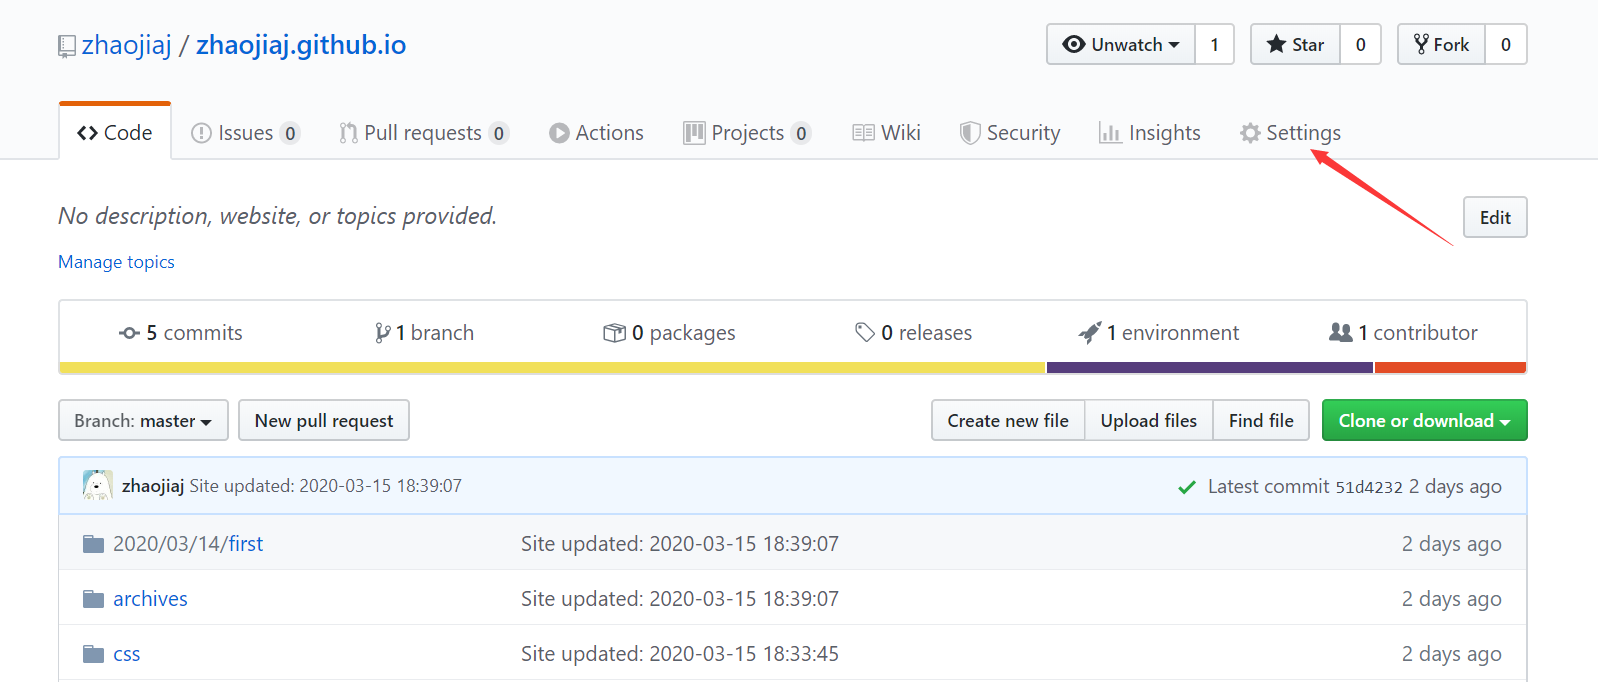This screenshot has height=682, width=1598.
Task: Click Create new file button
Action: (1008, 420)
